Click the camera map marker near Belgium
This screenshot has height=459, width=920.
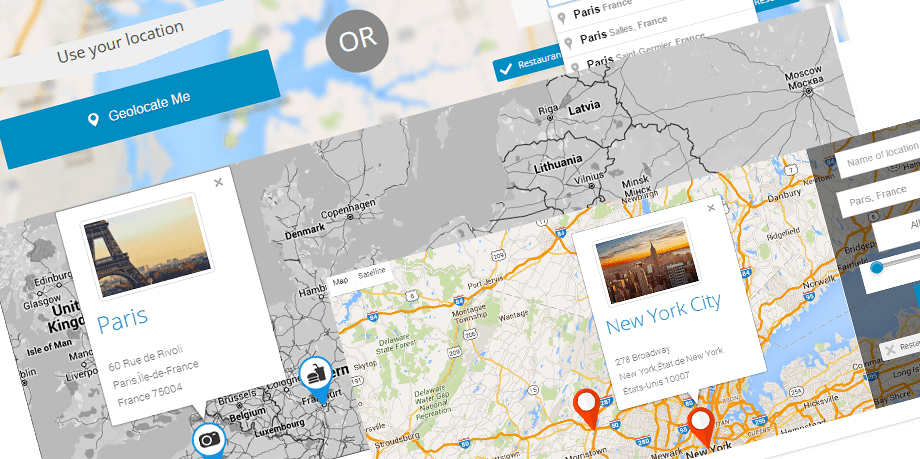(209, 440)
